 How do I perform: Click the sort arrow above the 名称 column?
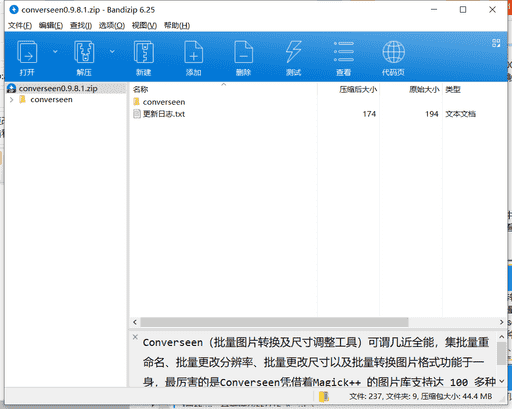[x=224, y=85]
